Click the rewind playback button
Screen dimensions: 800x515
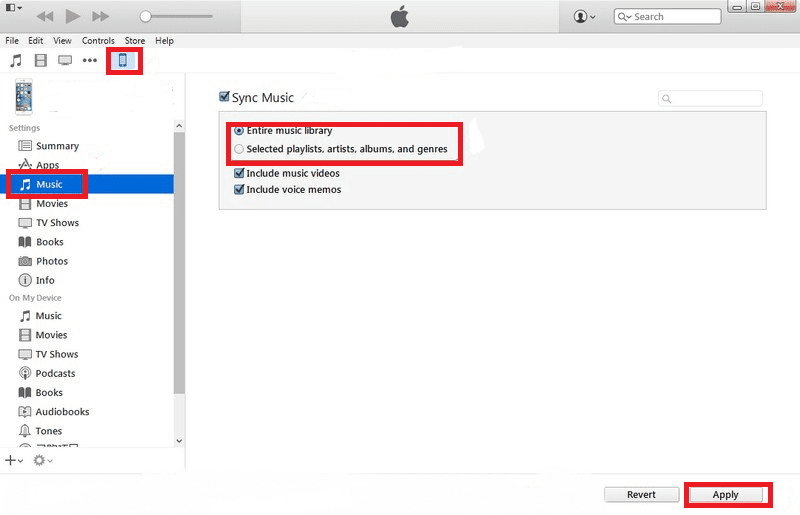[45, 16]
